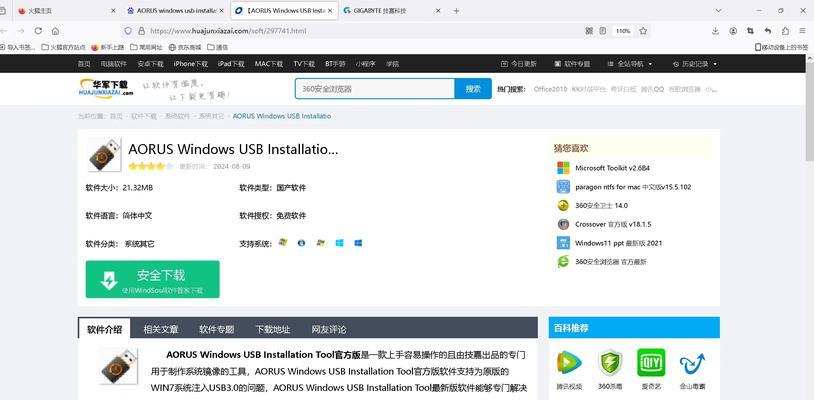814x400 pixels.
Task: Click the 360安全卫士 icon in recommendations
Action: pos(563,205)
